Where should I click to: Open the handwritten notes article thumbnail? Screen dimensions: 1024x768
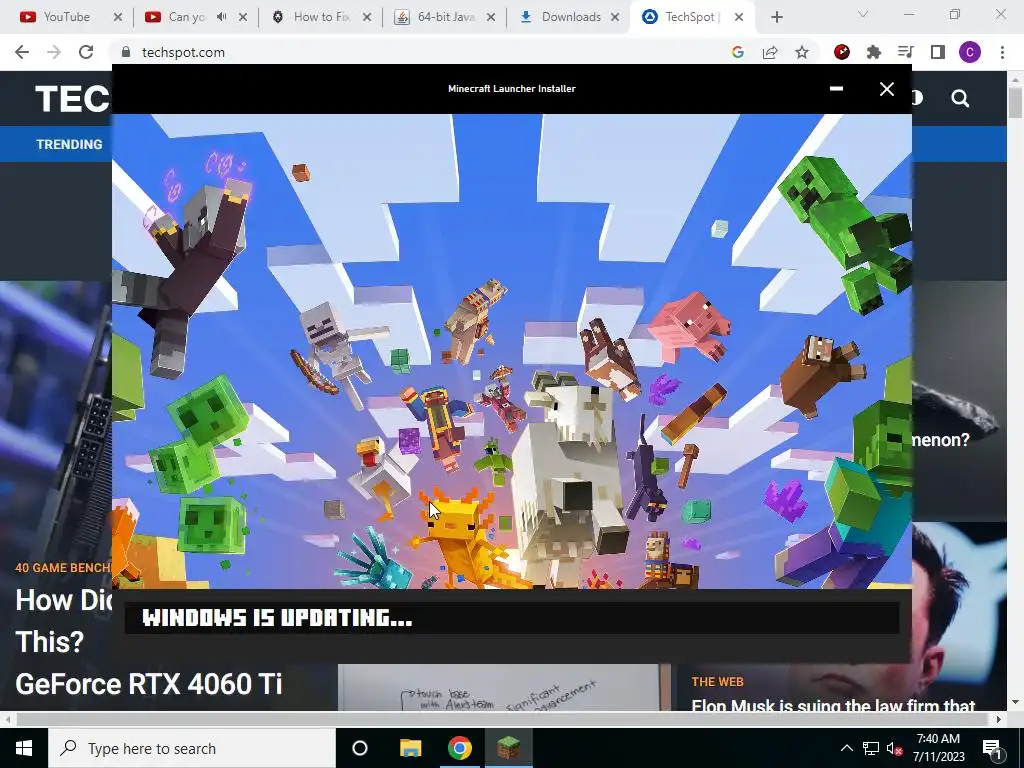pos(504,688)
